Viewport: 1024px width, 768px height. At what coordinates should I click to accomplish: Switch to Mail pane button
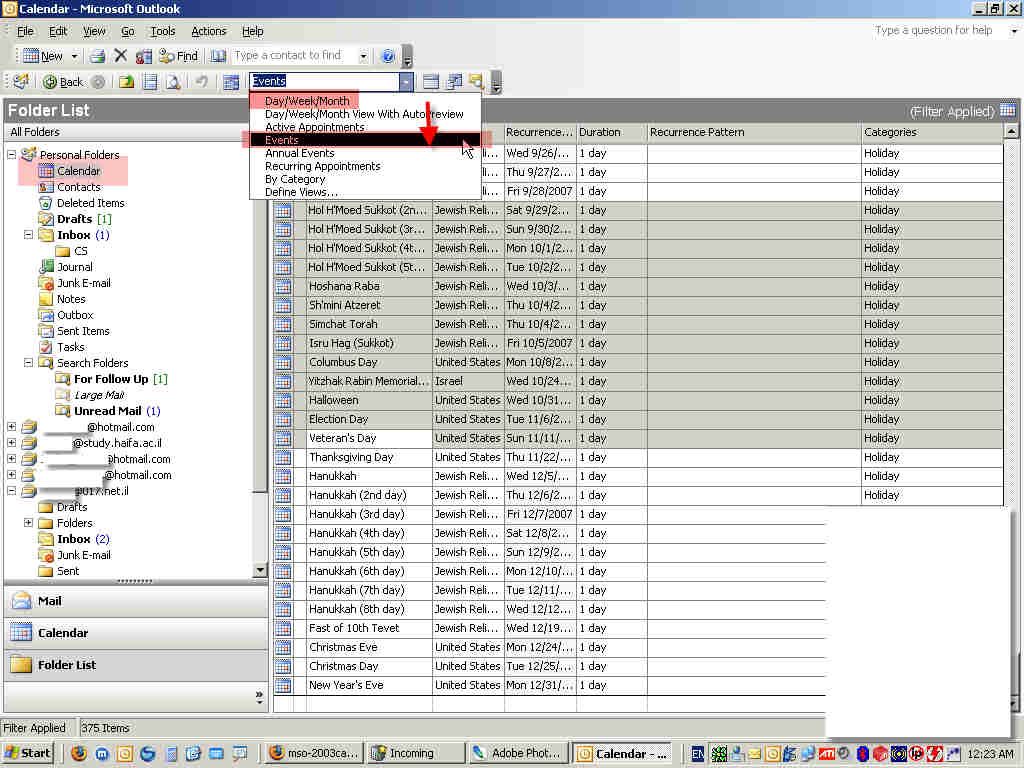(136, 601)
